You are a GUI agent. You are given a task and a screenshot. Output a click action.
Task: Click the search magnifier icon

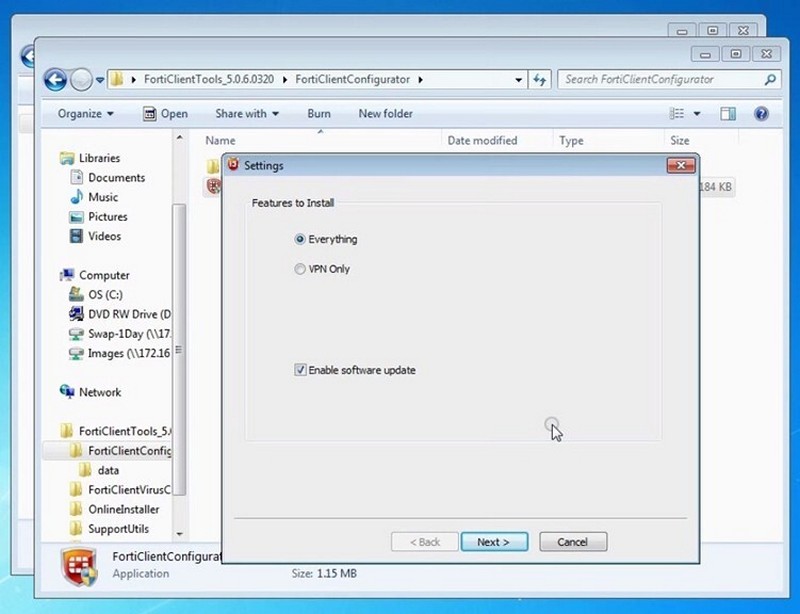pyautogui.click(x=770, y=80)
